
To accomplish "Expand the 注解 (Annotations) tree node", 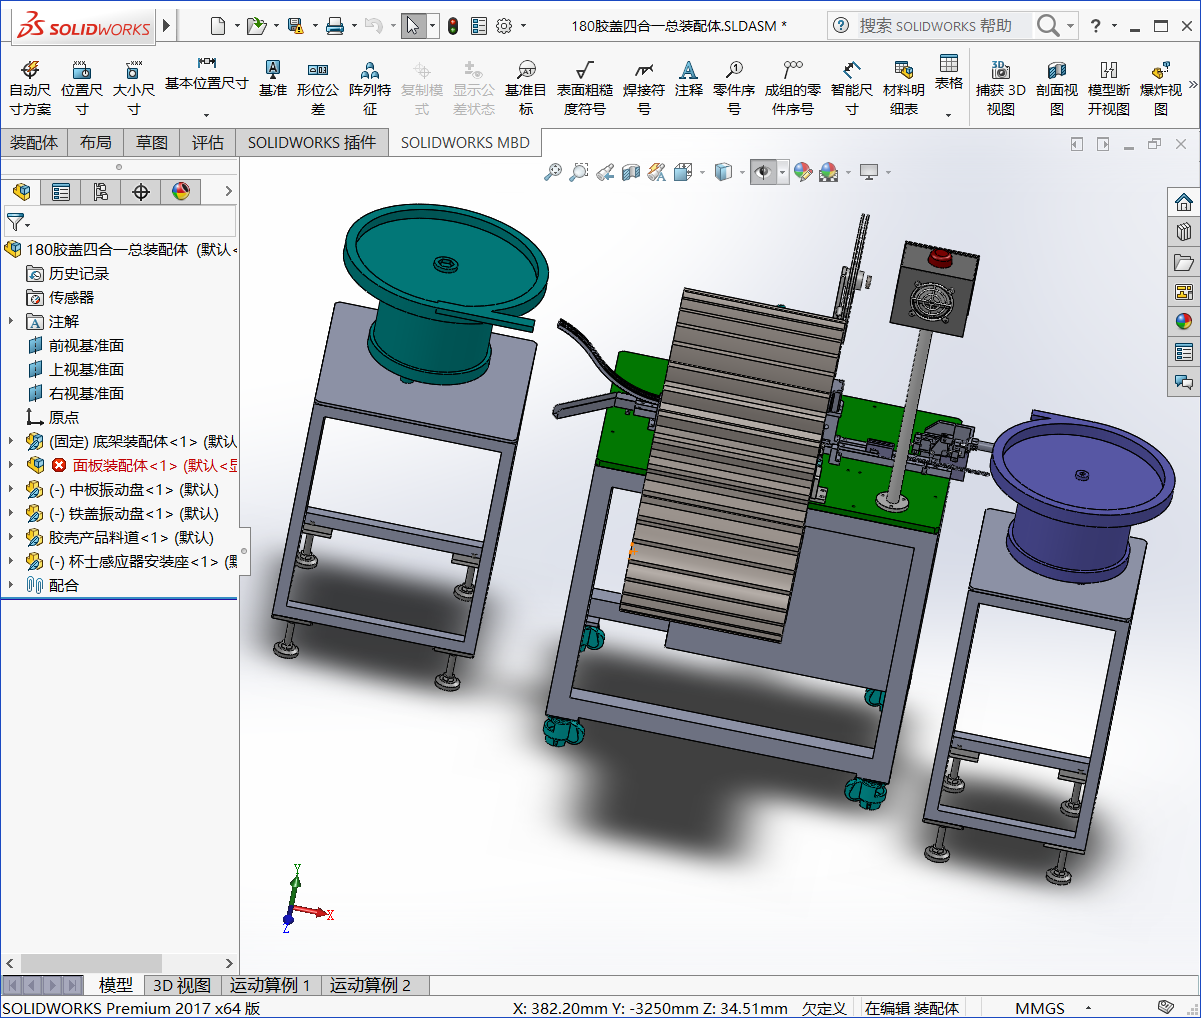I will point(11,321).
